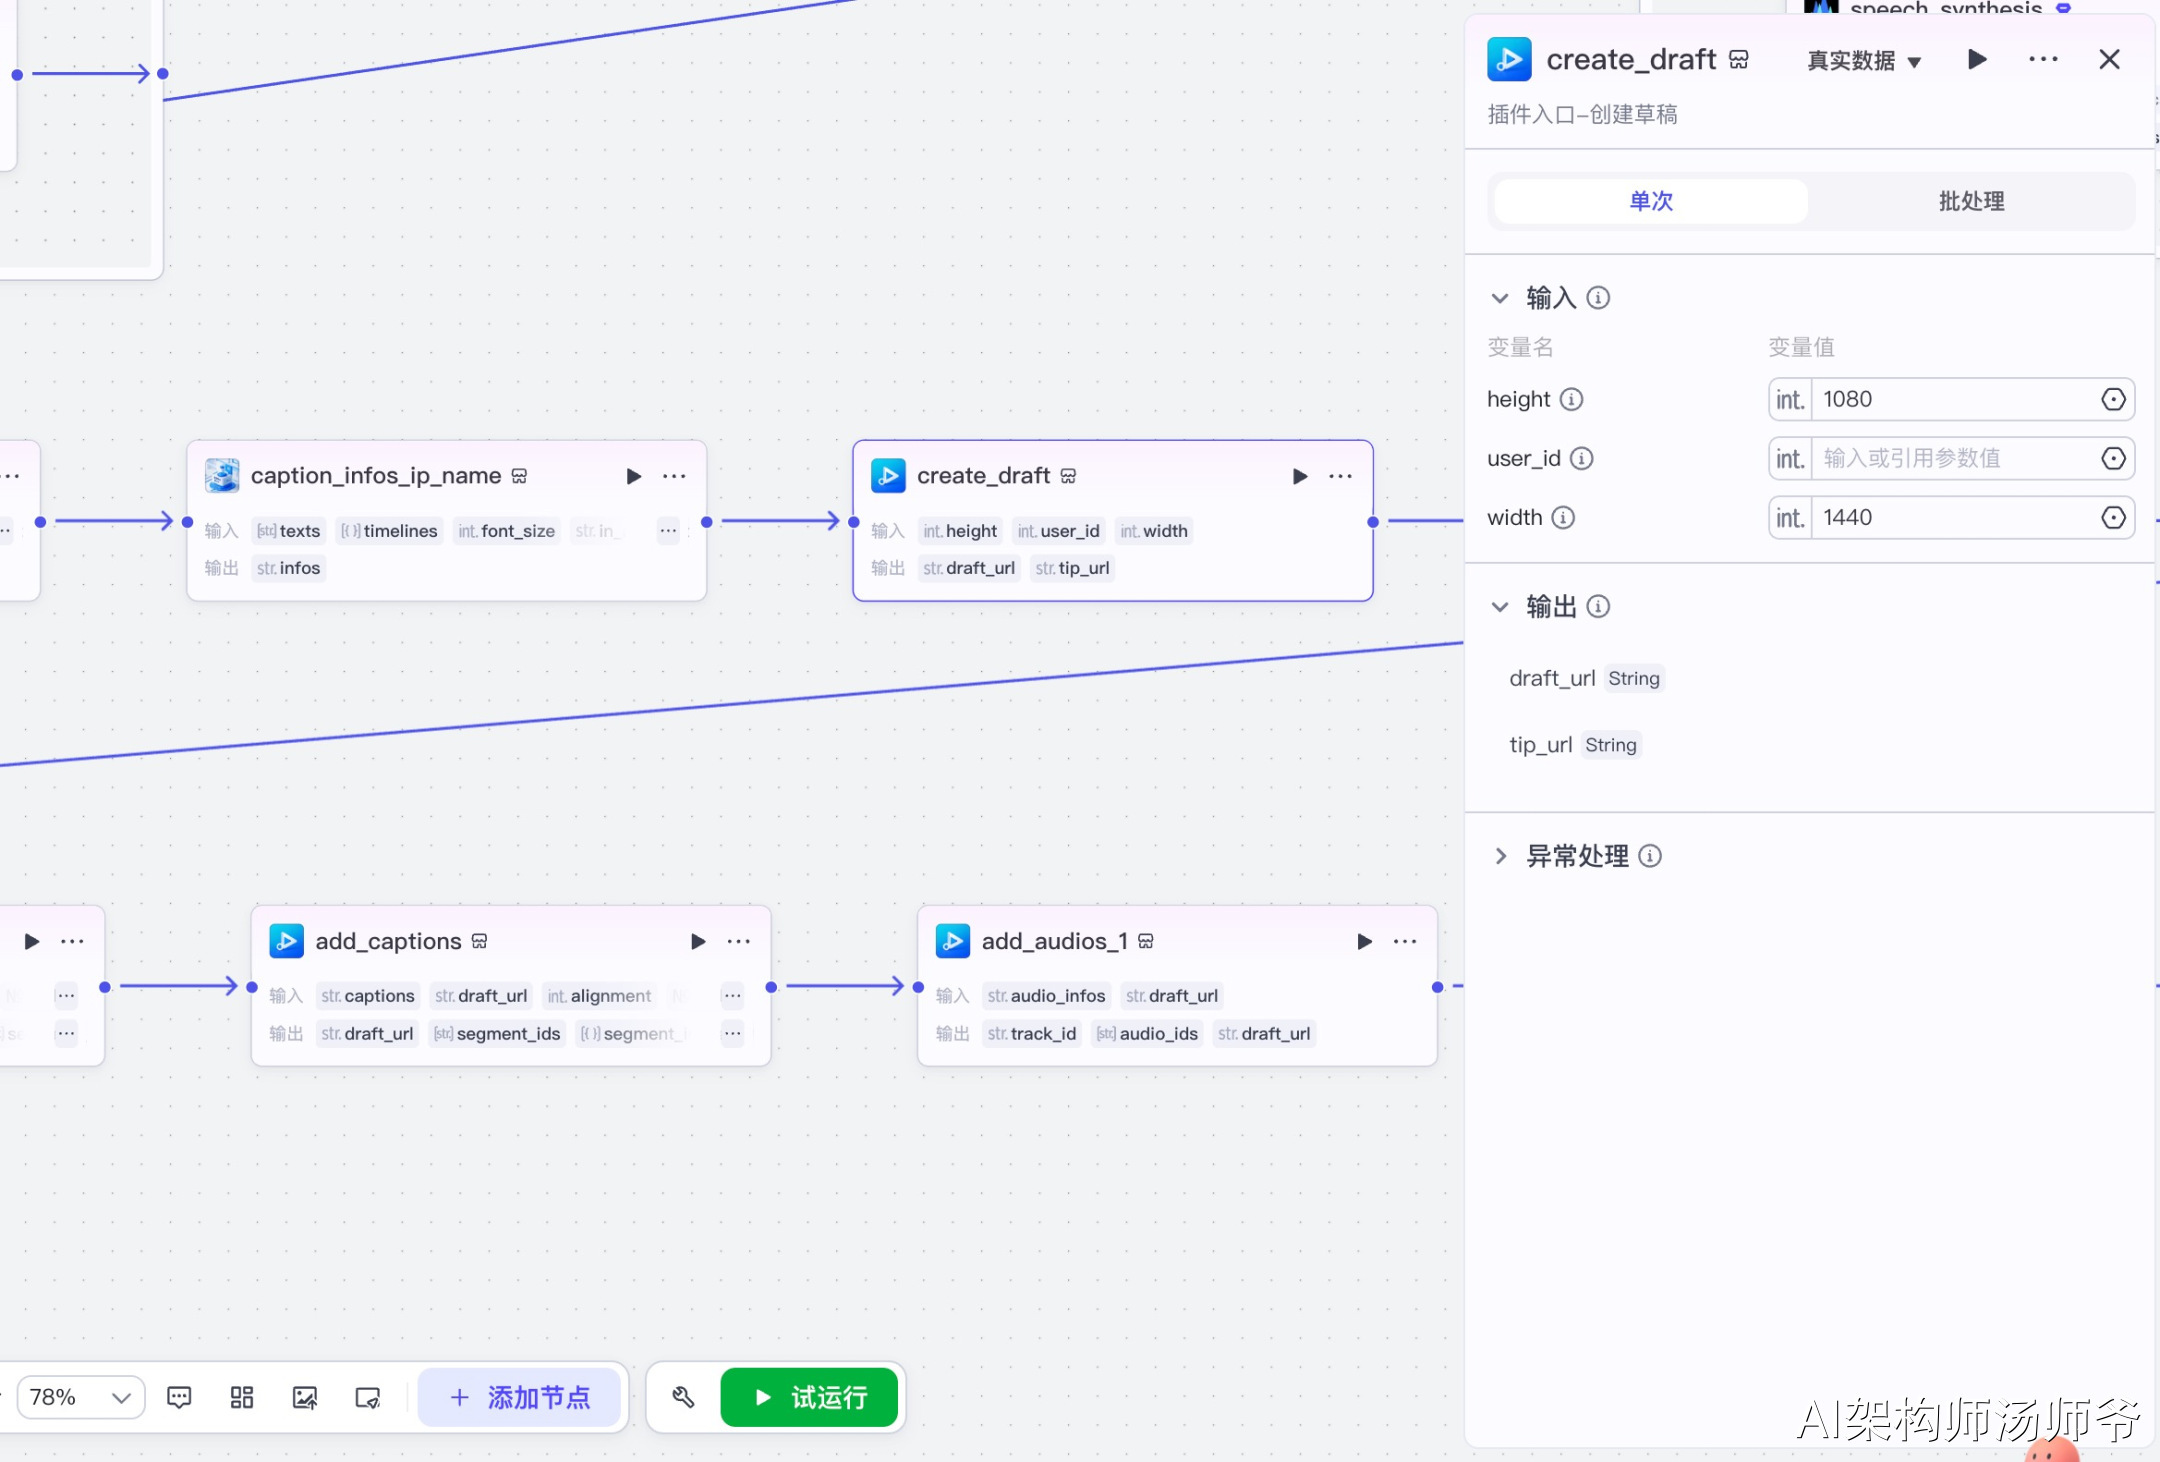Viewport: 2160px width, 1462px height.
Task: Select the 单次 tab
Action: click(x=1651, y=201)
